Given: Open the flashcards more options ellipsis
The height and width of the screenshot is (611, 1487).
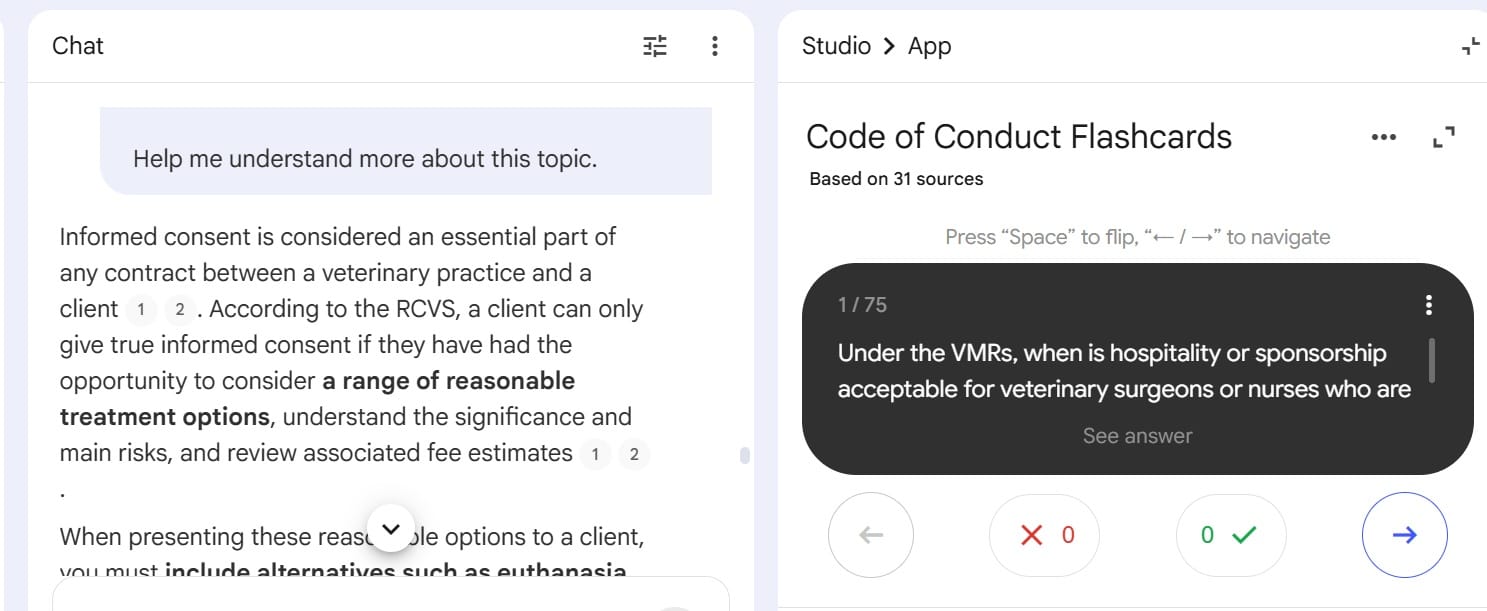Looking at the screenshot, I should tap(1384, 137).
